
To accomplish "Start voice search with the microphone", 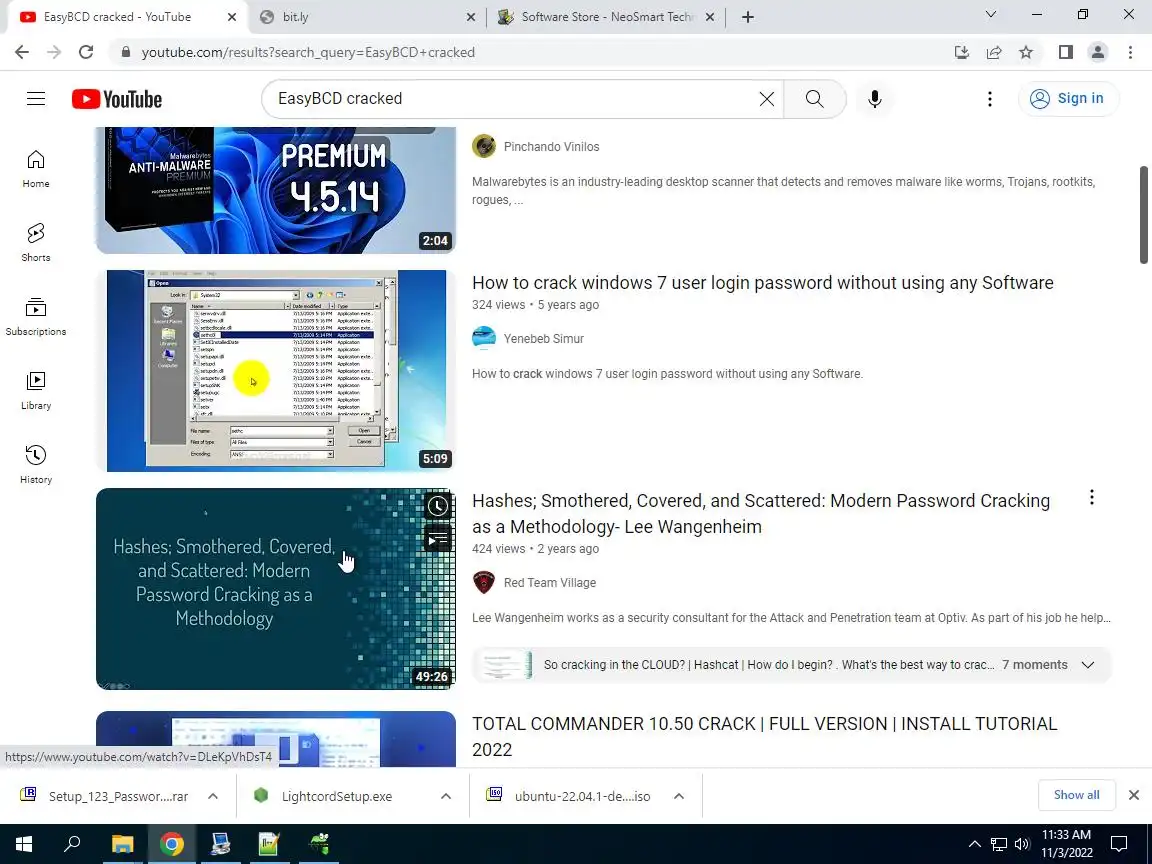I will click(x=874, y=98).
